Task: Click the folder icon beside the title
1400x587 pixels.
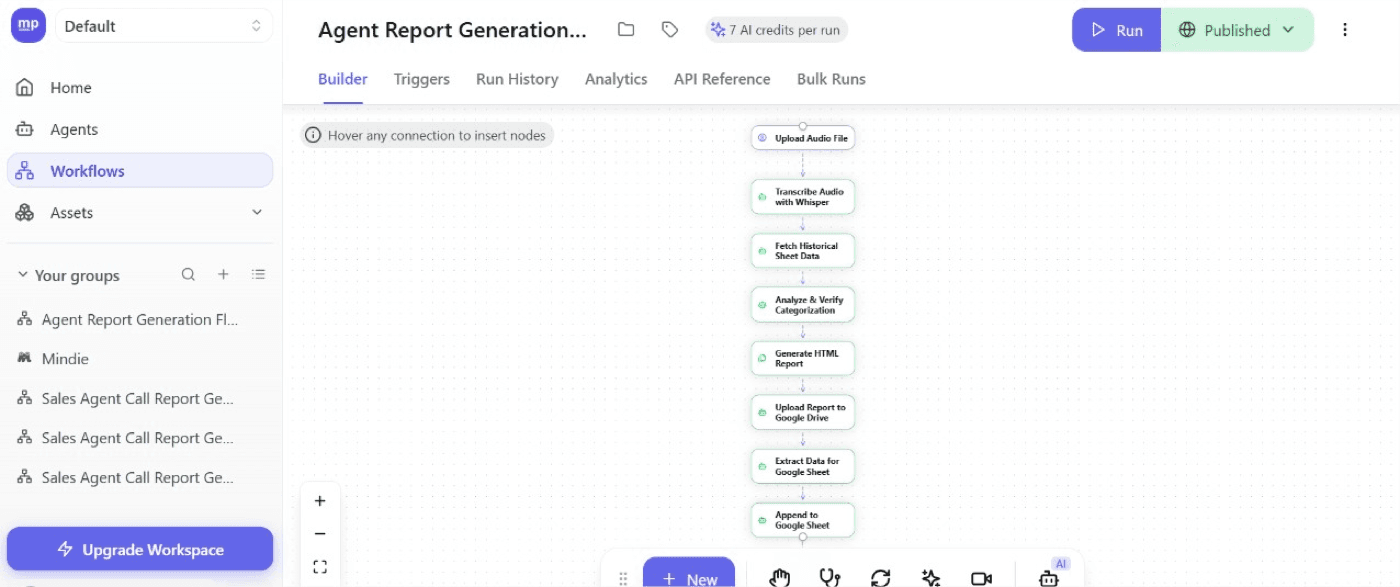Action: click(x=626, y=30)
